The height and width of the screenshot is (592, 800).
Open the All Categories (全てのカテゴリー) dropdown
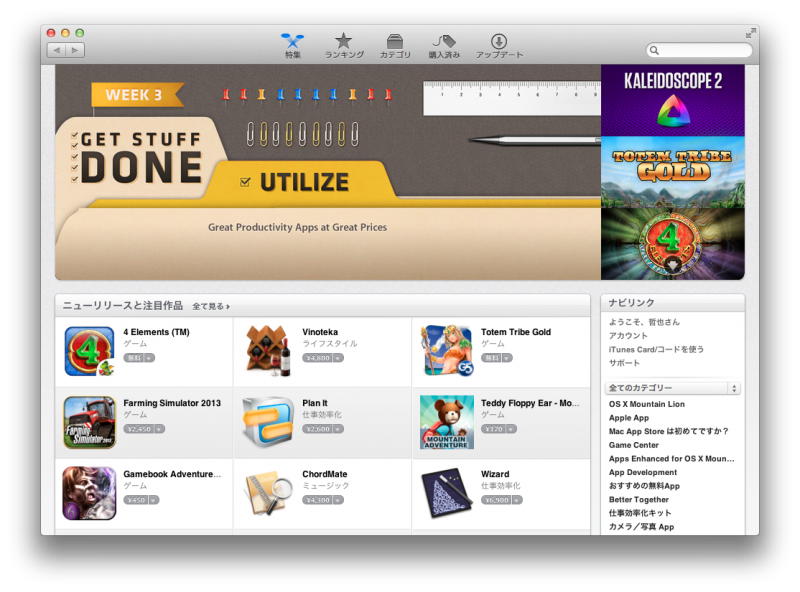click(x=672, y=388)
